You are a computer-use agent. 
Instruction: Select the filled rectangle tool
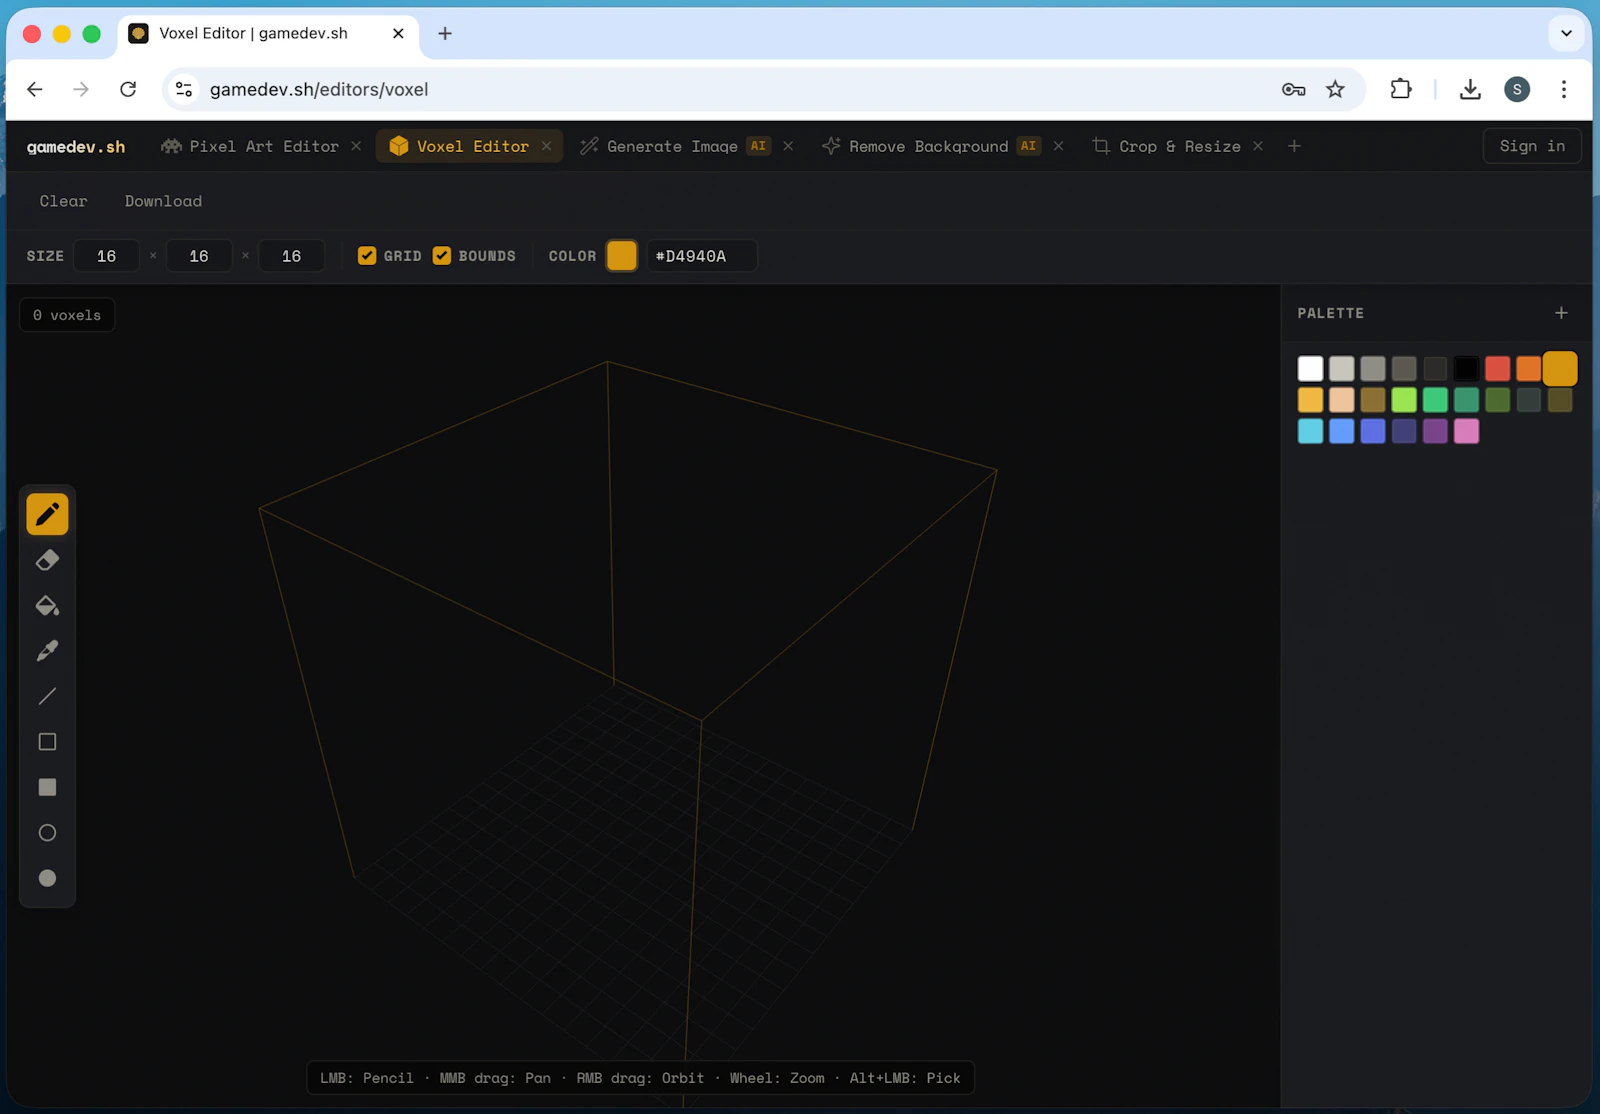[x=47, y=787]
